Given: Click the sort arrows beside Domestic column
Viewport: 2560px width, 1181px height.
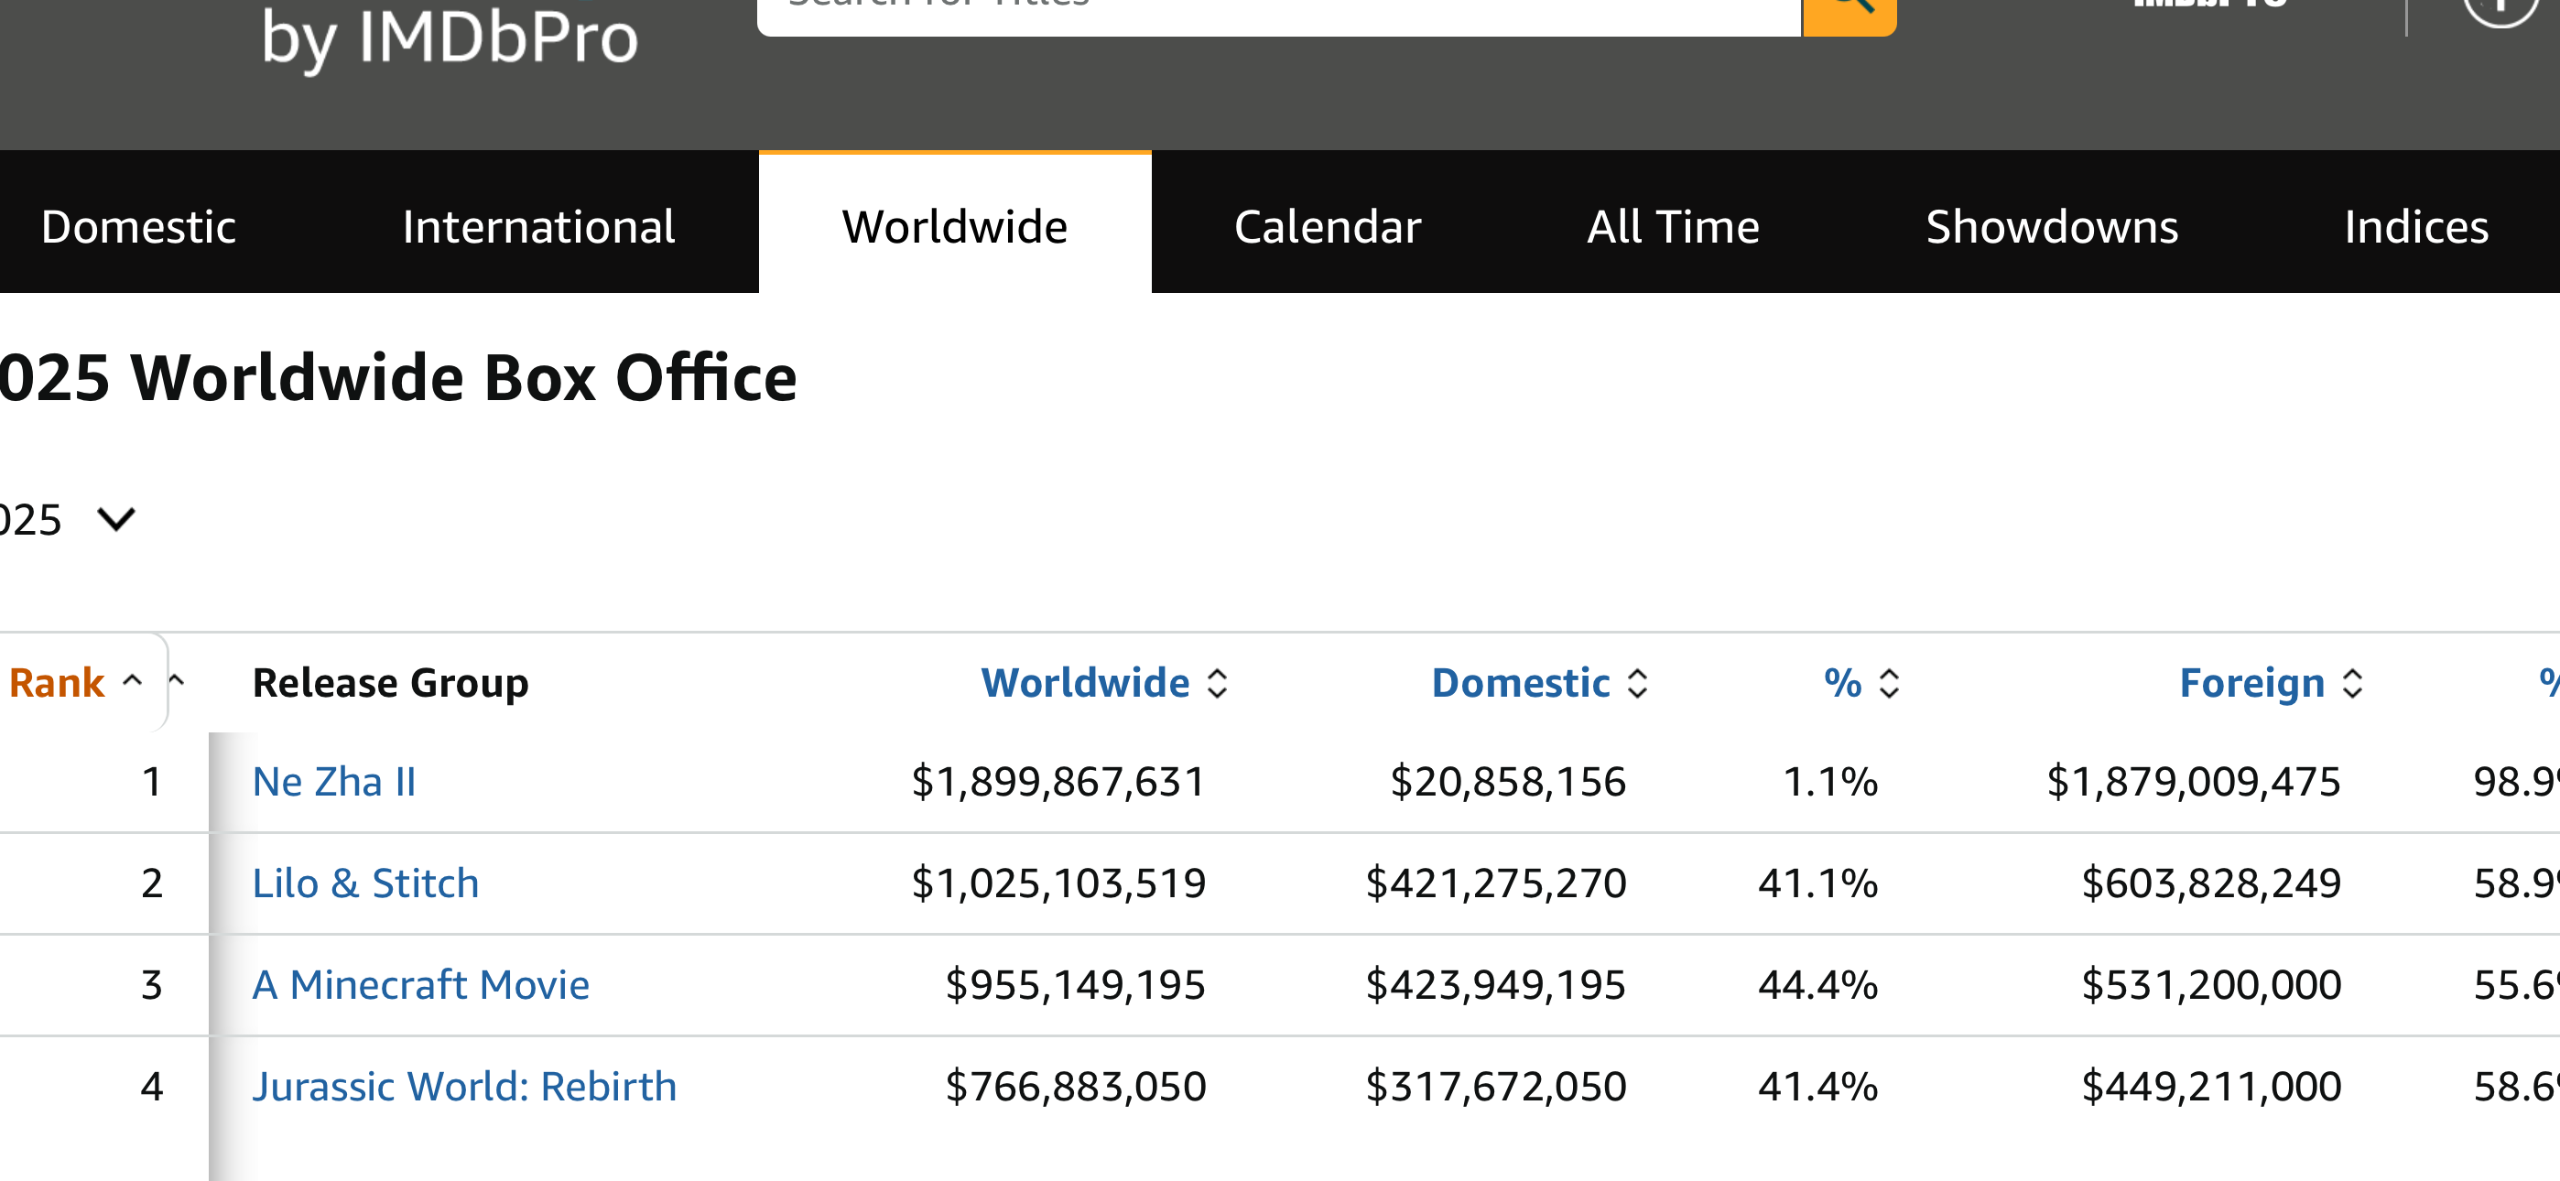Looking at the screenshot, I should pyautogui.click(x=1637, y=684).
